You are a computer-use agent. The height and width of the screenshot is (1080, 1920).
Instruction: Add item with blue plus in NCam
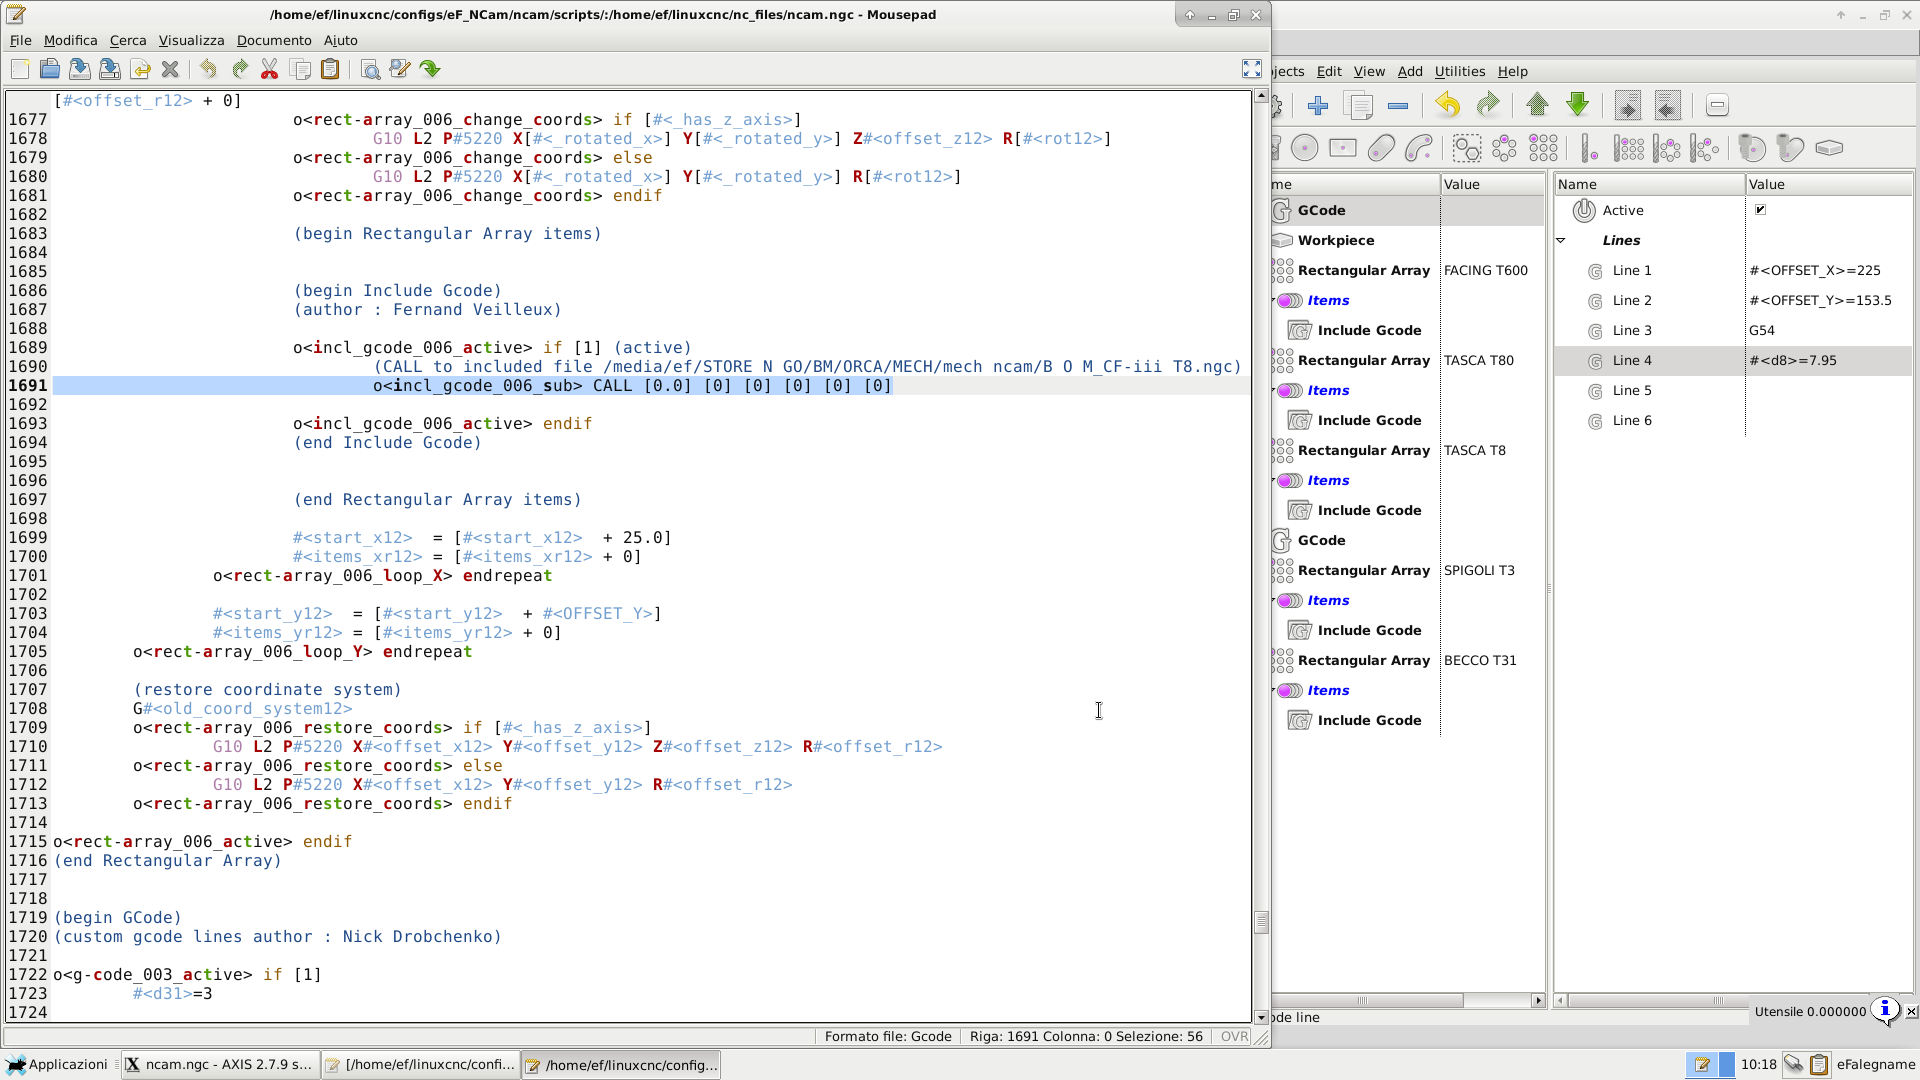point(1318,105)
